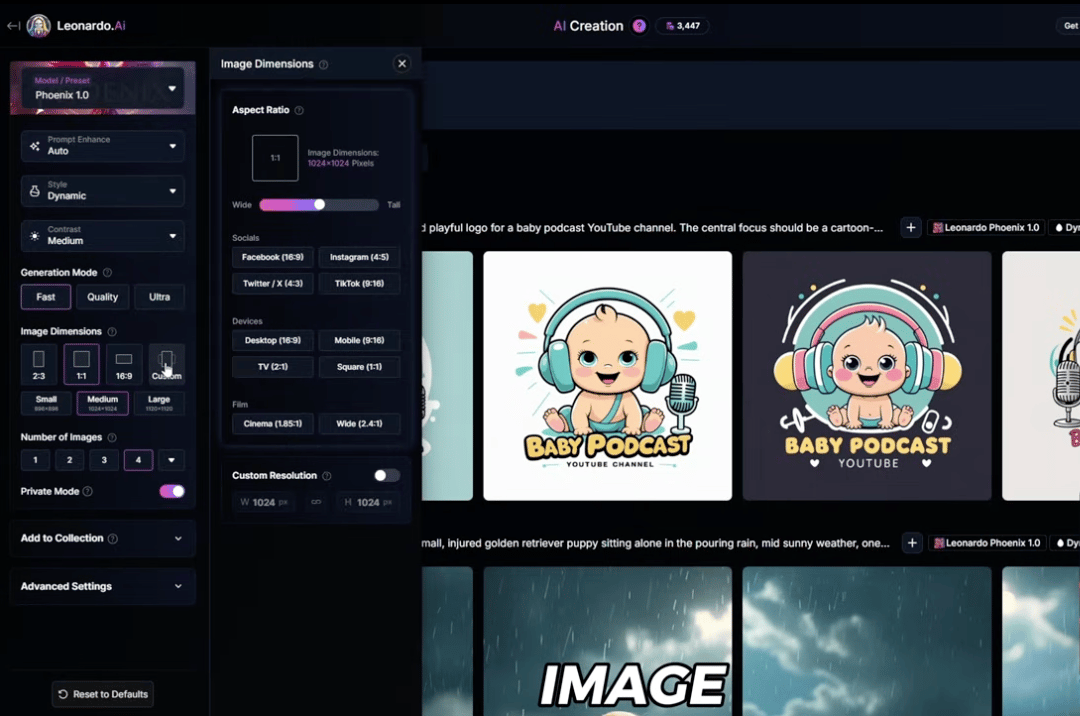Click Leonardo Phoenix 1.0 tag on golden retriever row
Image resolution: width=1080 pixels, height=716 pixels.
[987, 543]
